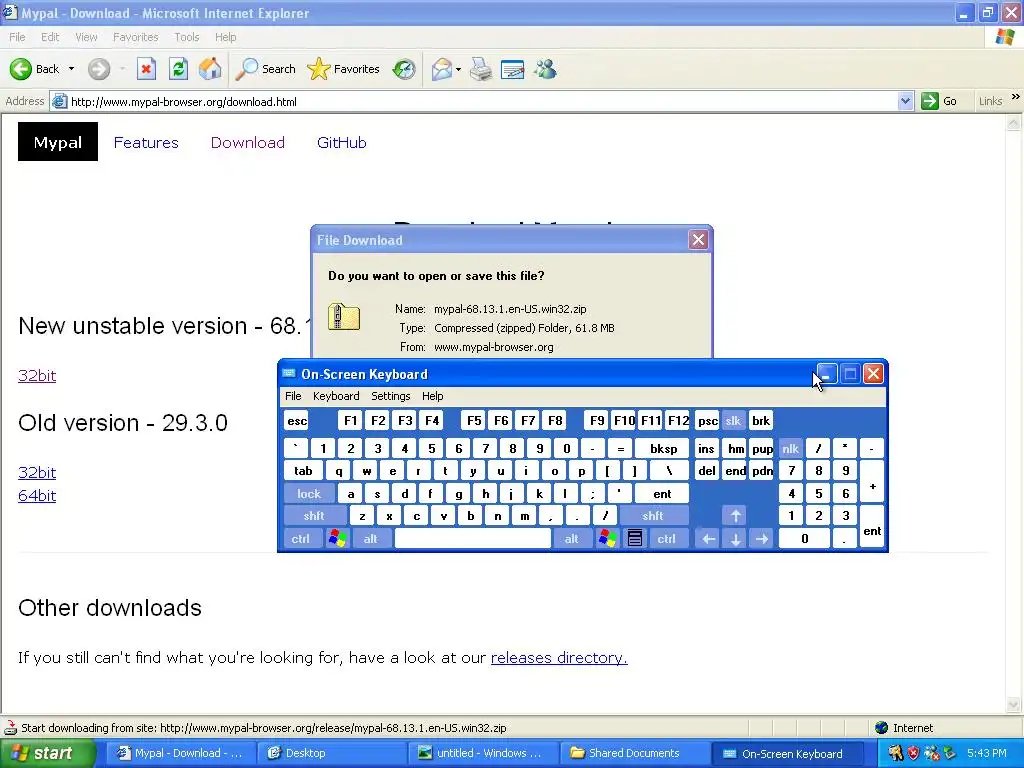Click the esc key on On-Screen Keyboard
1024x768 pixels.
pyautogui.click(x=296, y=421)
